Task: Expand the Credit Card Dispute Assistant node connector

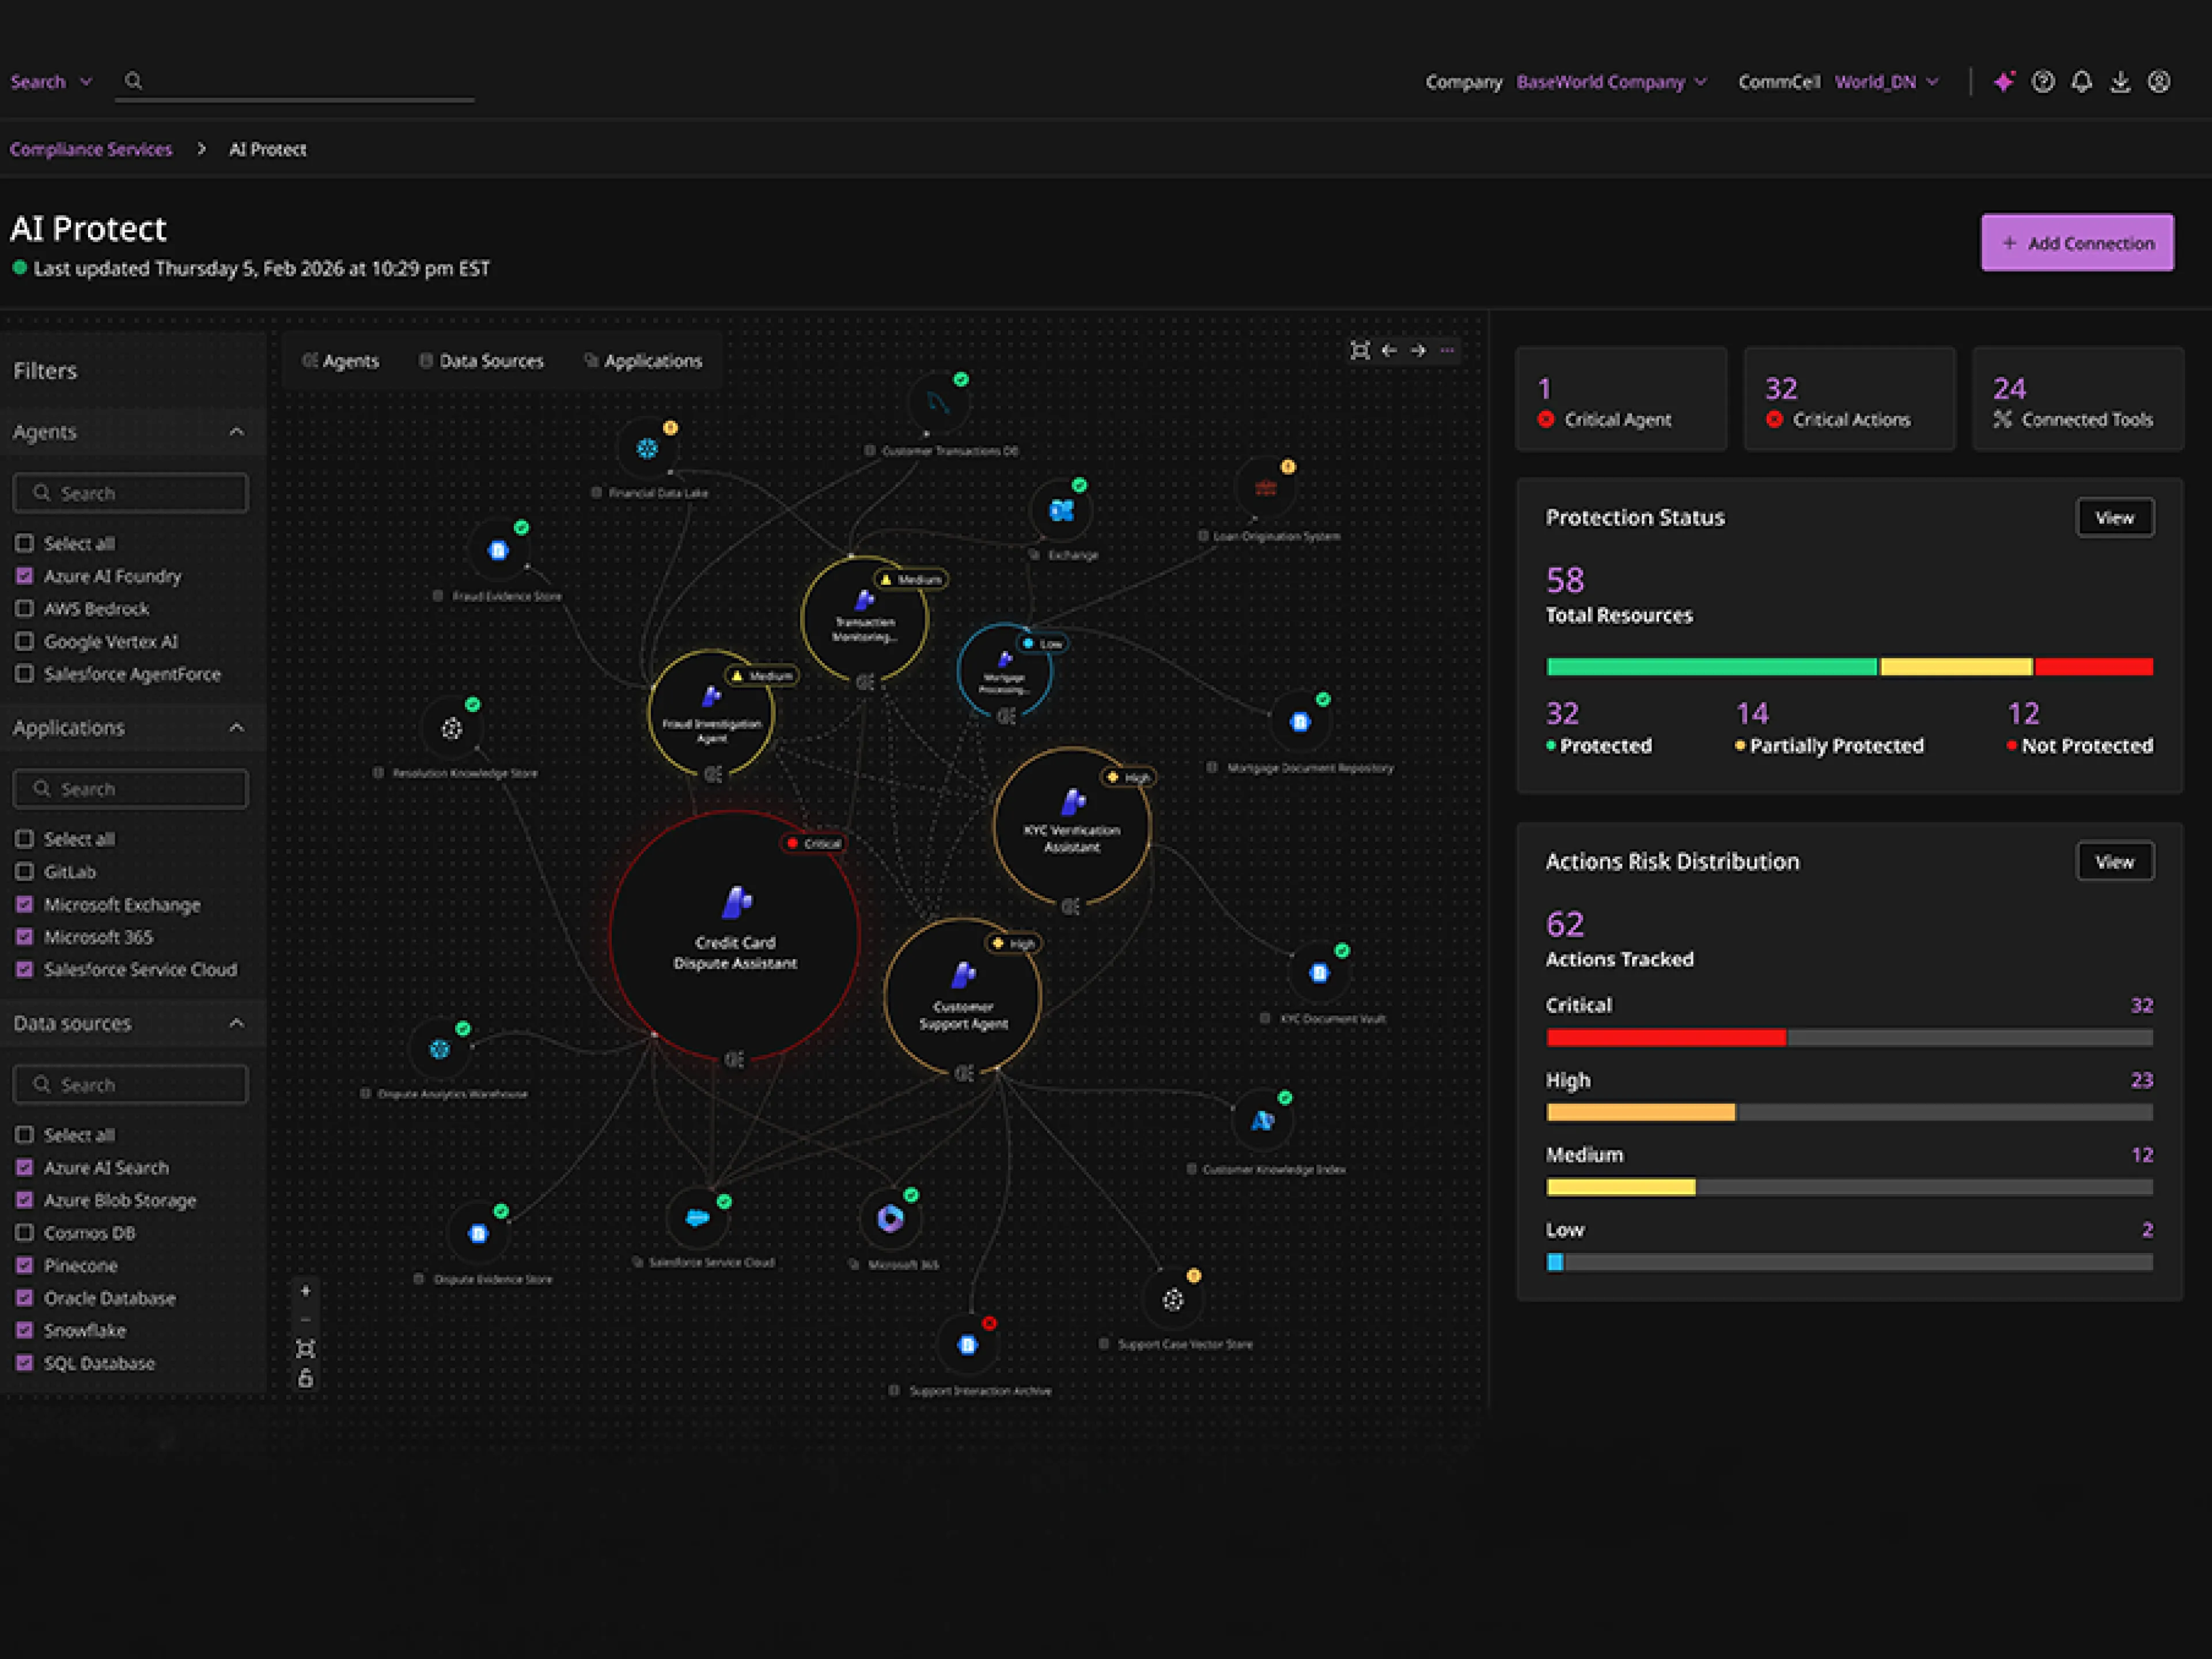Action: 734,1060
